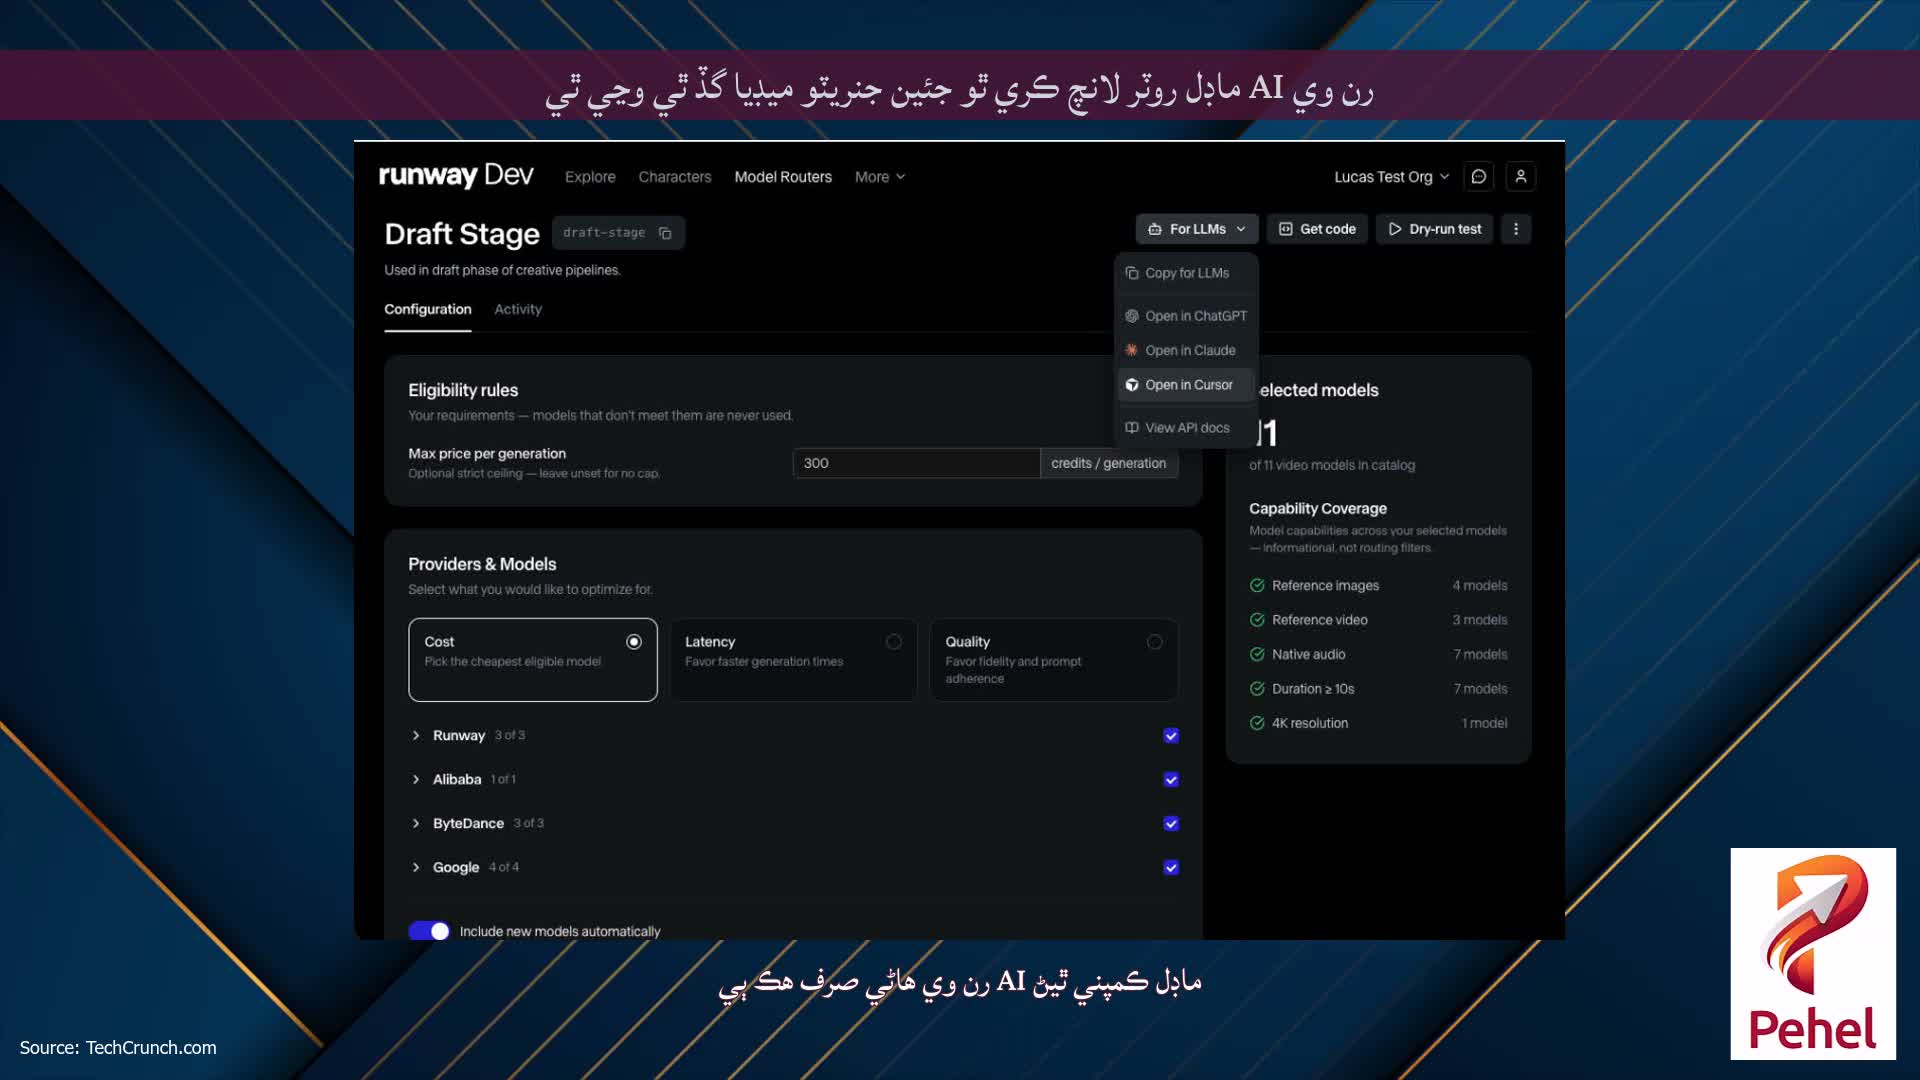The image size is (1920, 1080).
Task: Click the ChatGPT icon in menu
Action: (1132, 316)
